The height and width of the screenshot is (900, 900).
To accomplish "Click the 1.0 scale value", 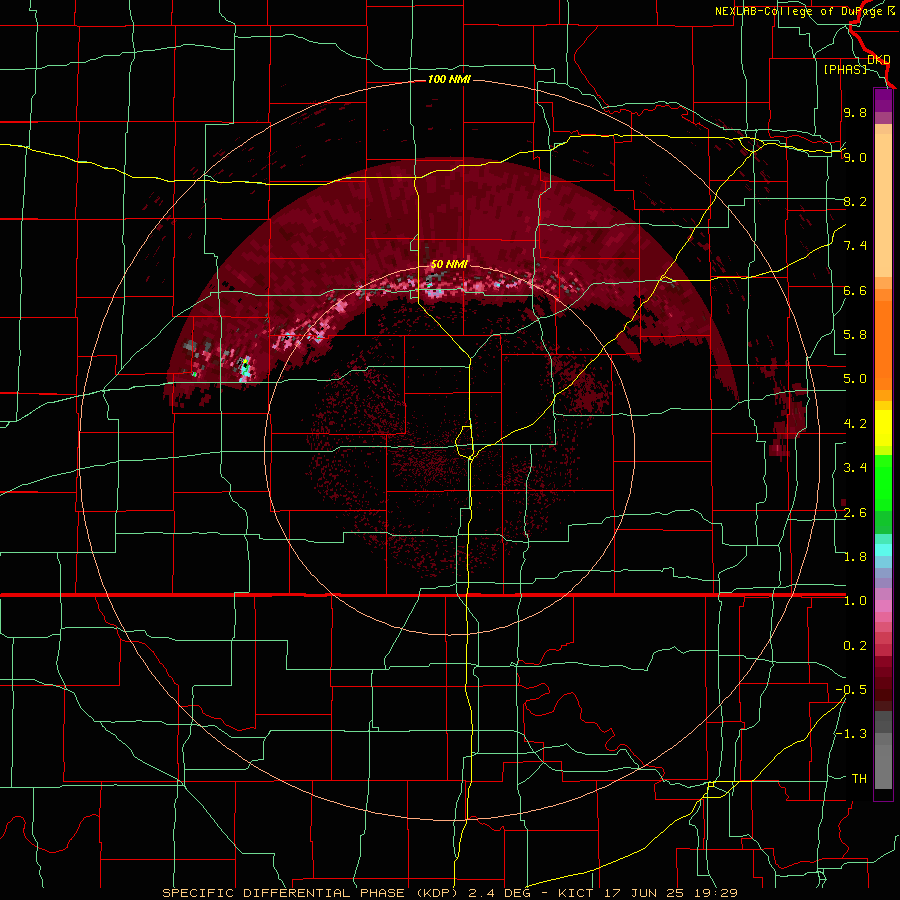I will (855, 601).
